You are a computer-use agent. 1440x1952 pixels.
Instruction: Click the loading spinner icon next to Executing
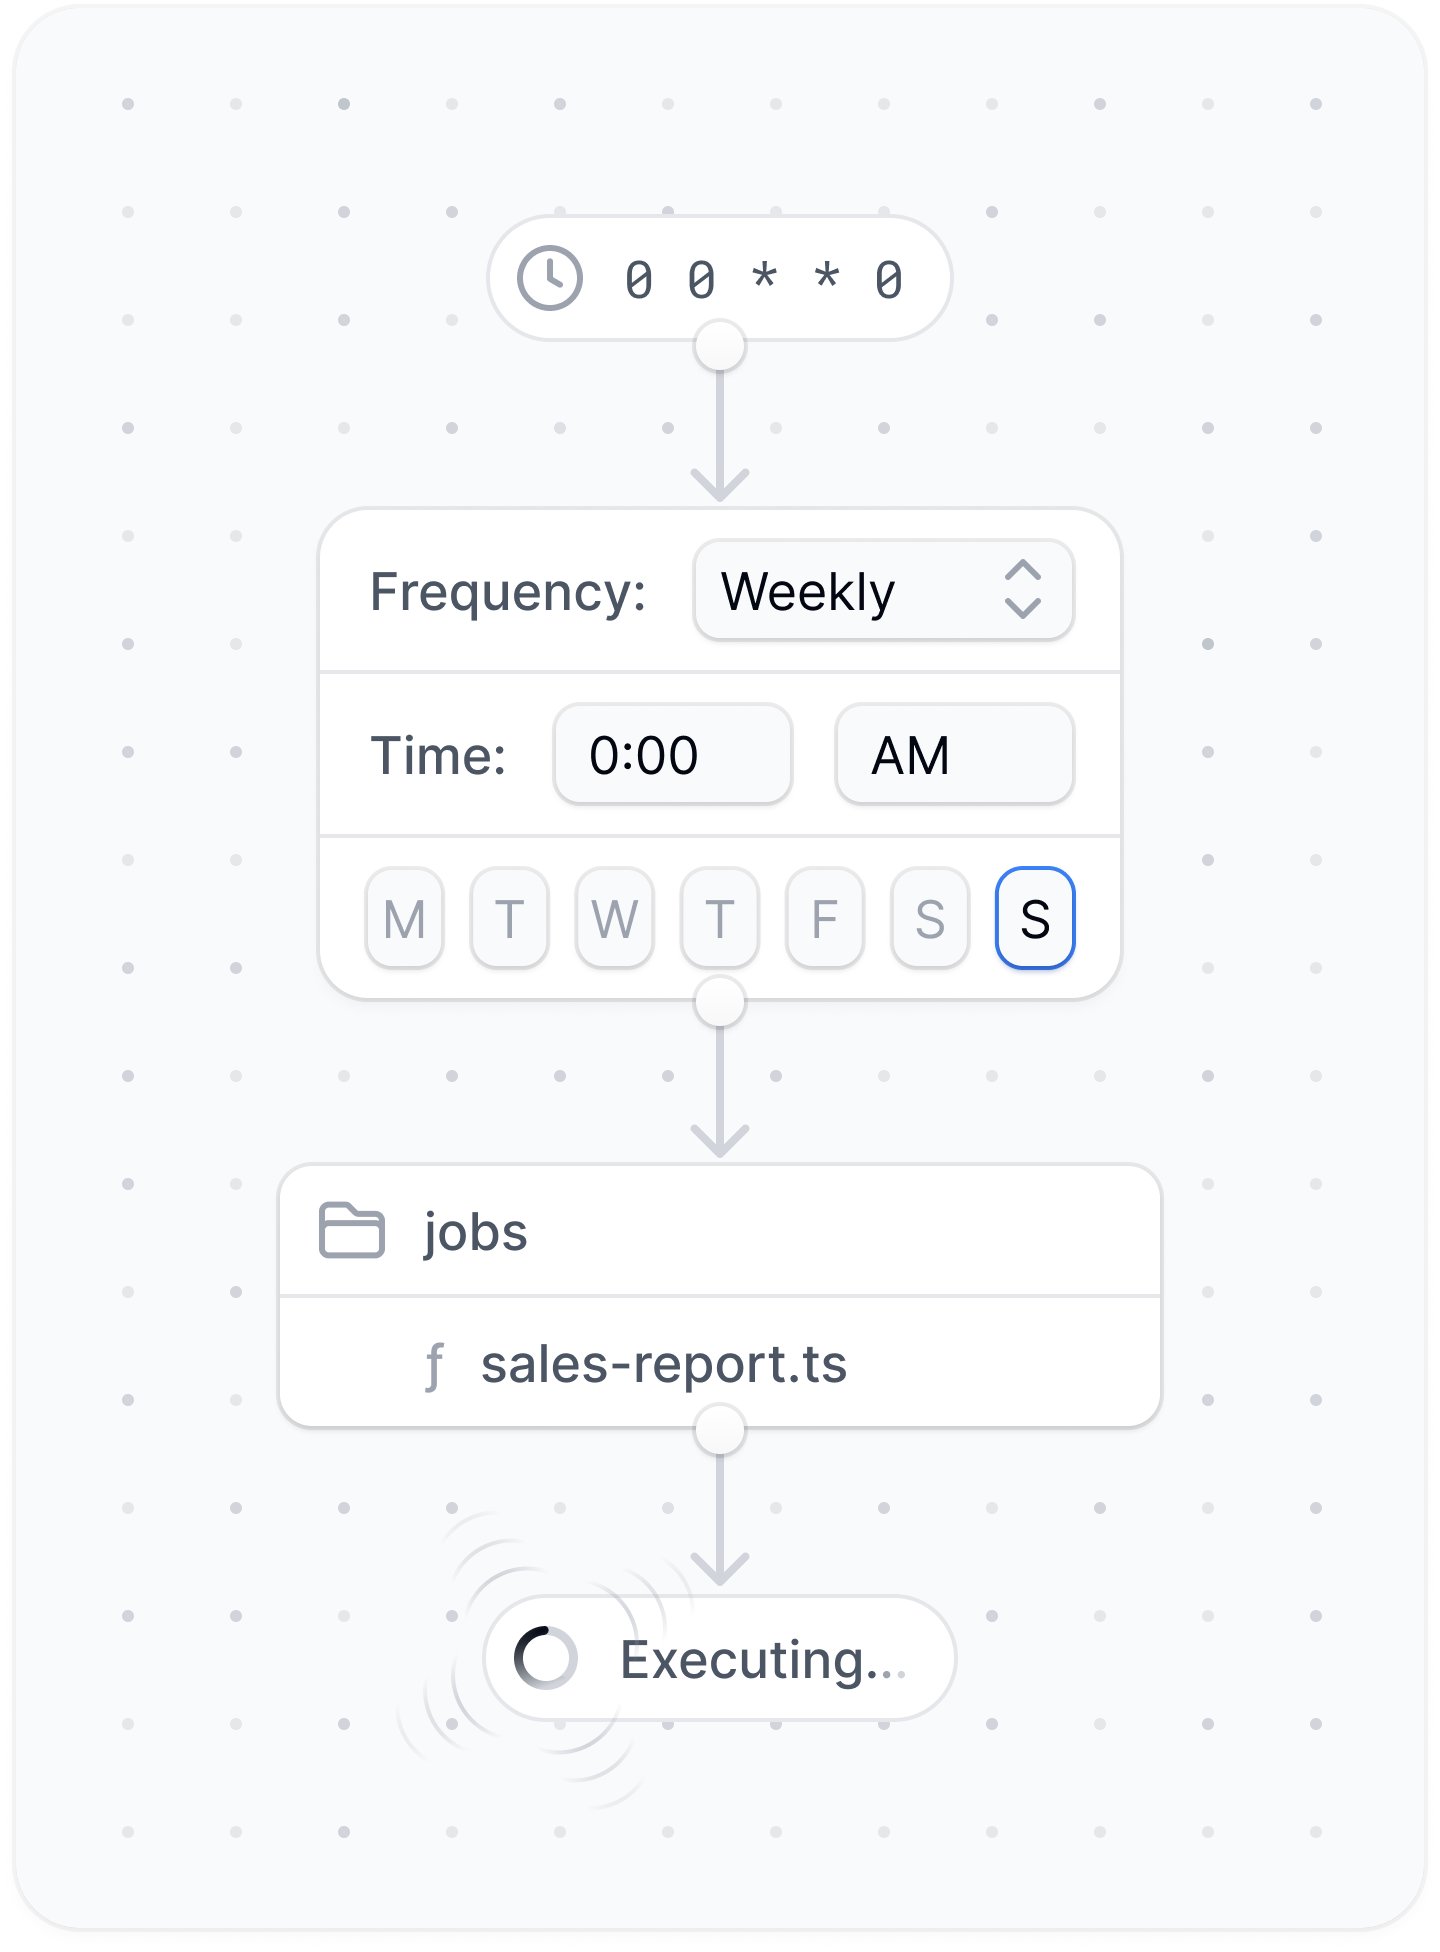546,1658
